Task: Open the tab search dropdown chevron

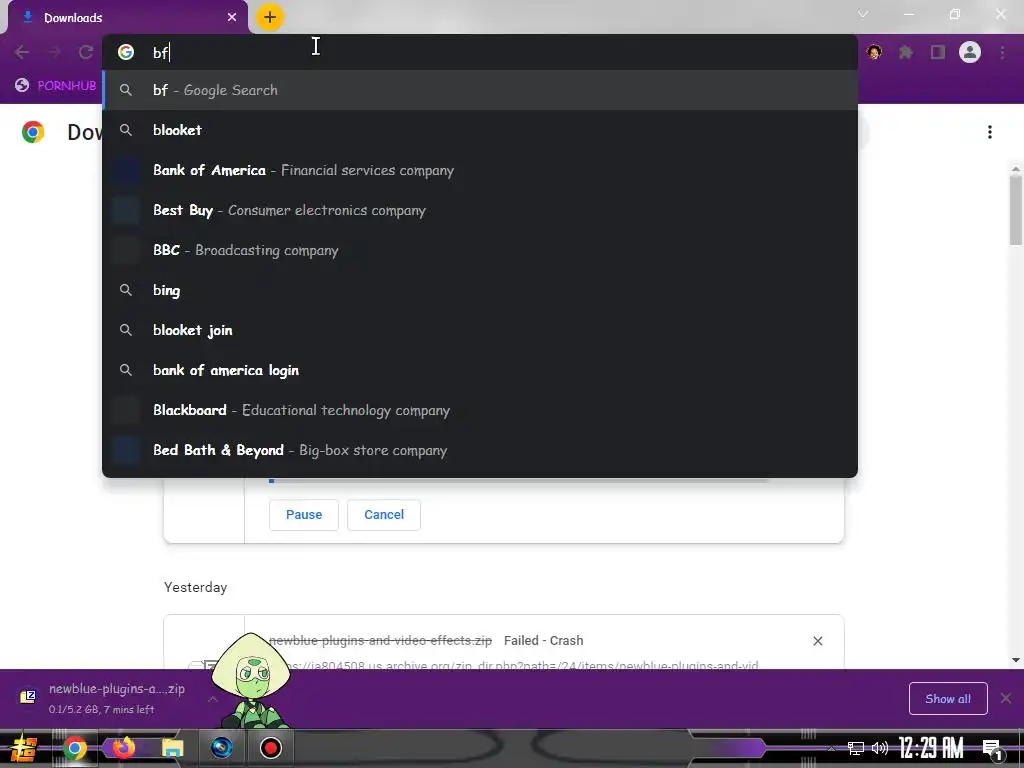Action: pyautogui.click(x=863, y=14)
